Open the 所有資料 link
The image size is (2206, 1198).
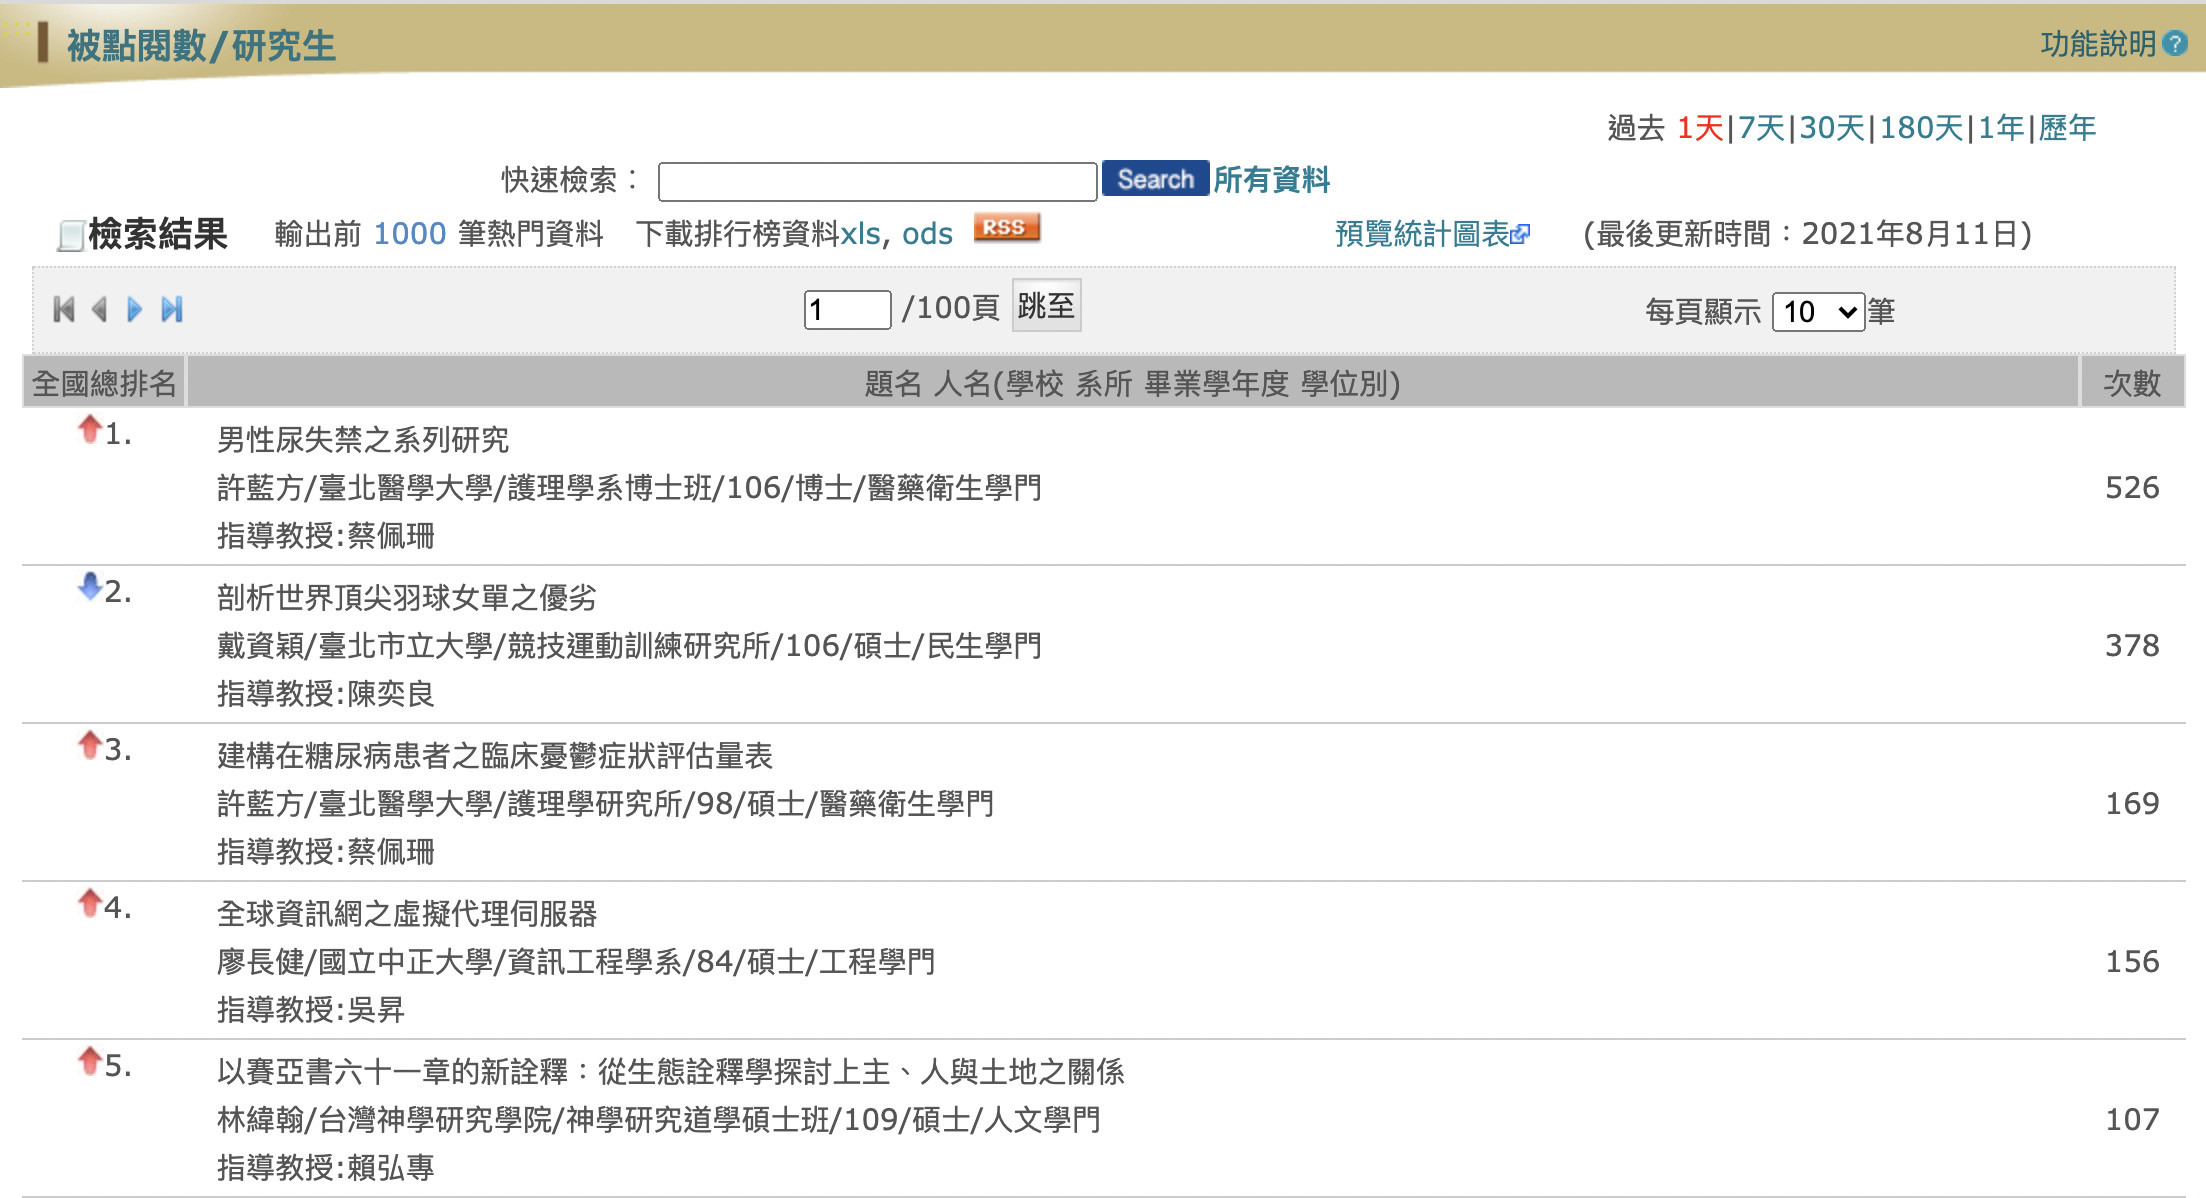1272,180
